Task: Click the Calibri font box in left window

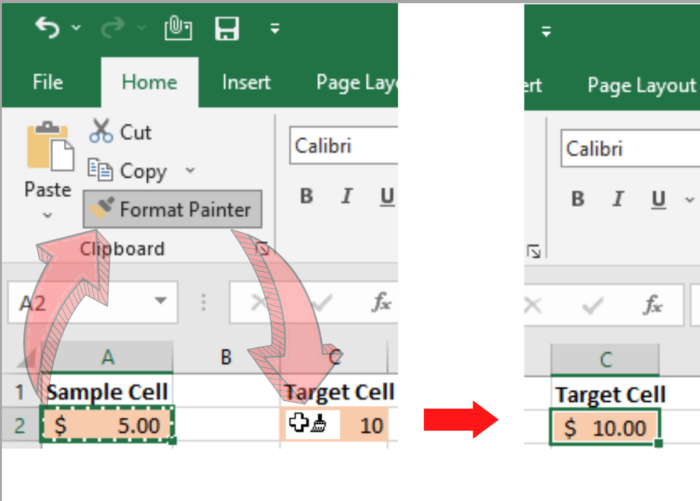Action: click(x=343, y=146)
